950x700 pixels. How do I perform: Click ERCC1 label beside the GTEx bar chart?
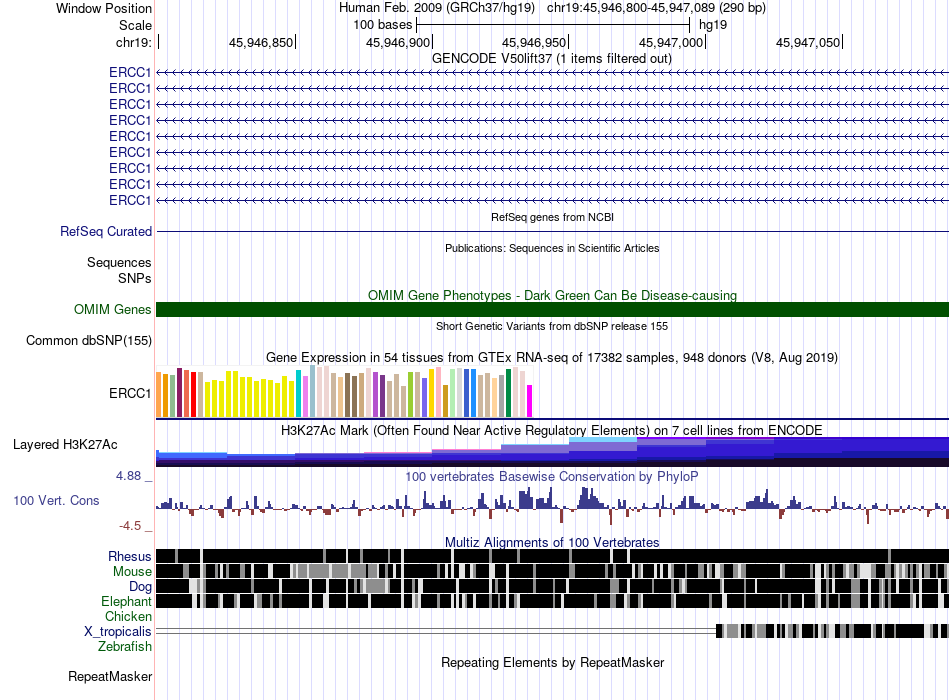(130, 393)
